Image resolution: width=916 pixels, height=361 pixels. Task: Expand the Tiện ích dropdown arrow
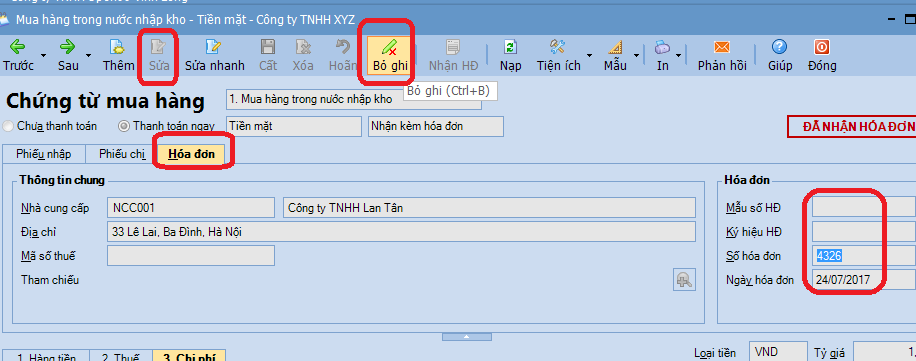click(x=589, y=55)
